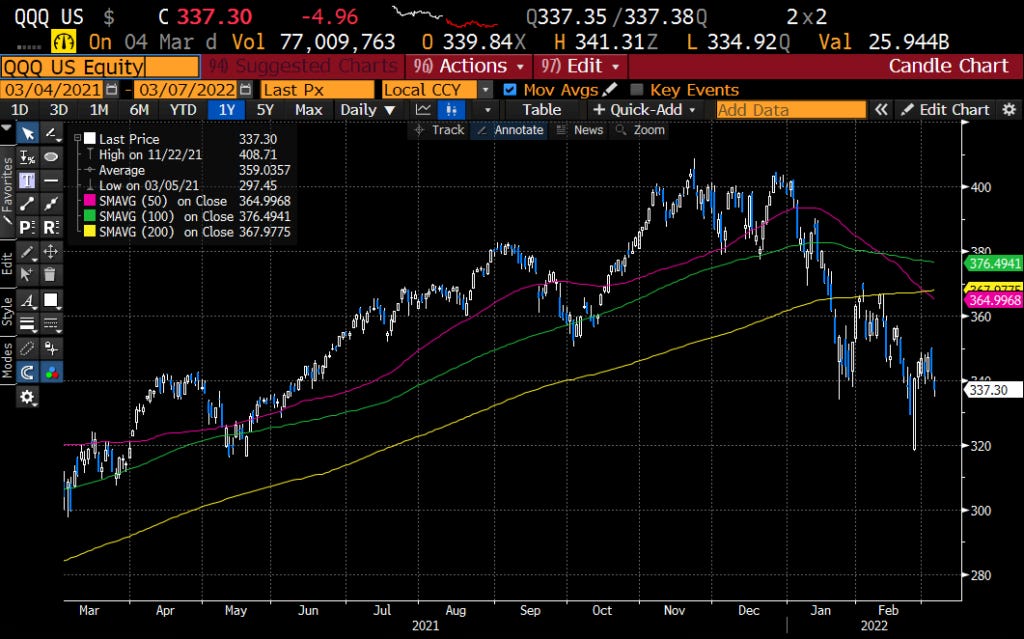Click the Zoom button
1024x639 pixels.
pos(640,130)
